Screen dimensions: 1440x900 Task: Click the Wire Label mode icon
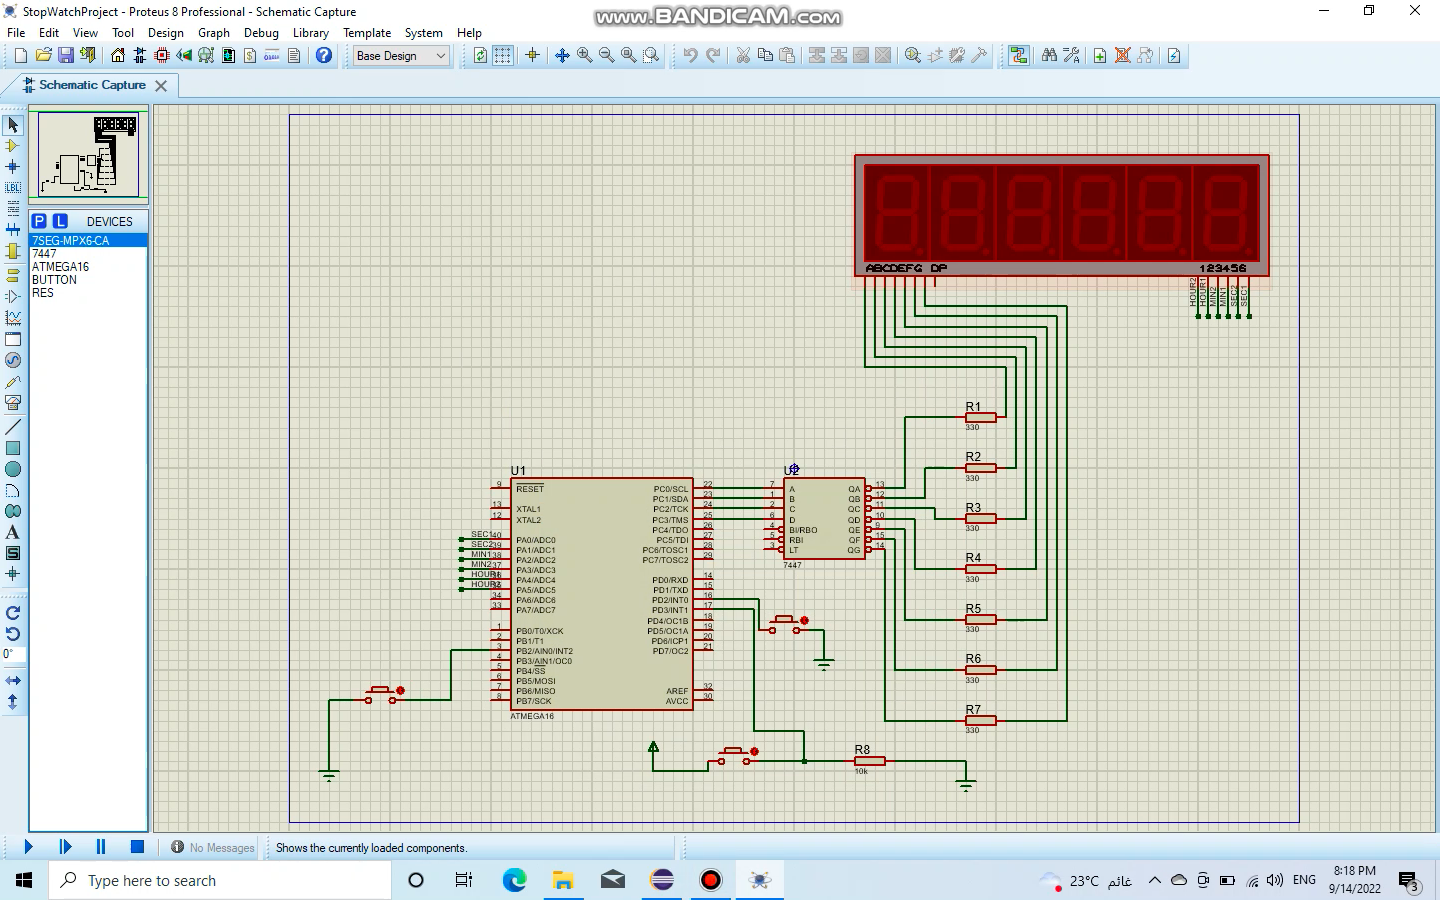pyautogui.click(x=13, y=188)
